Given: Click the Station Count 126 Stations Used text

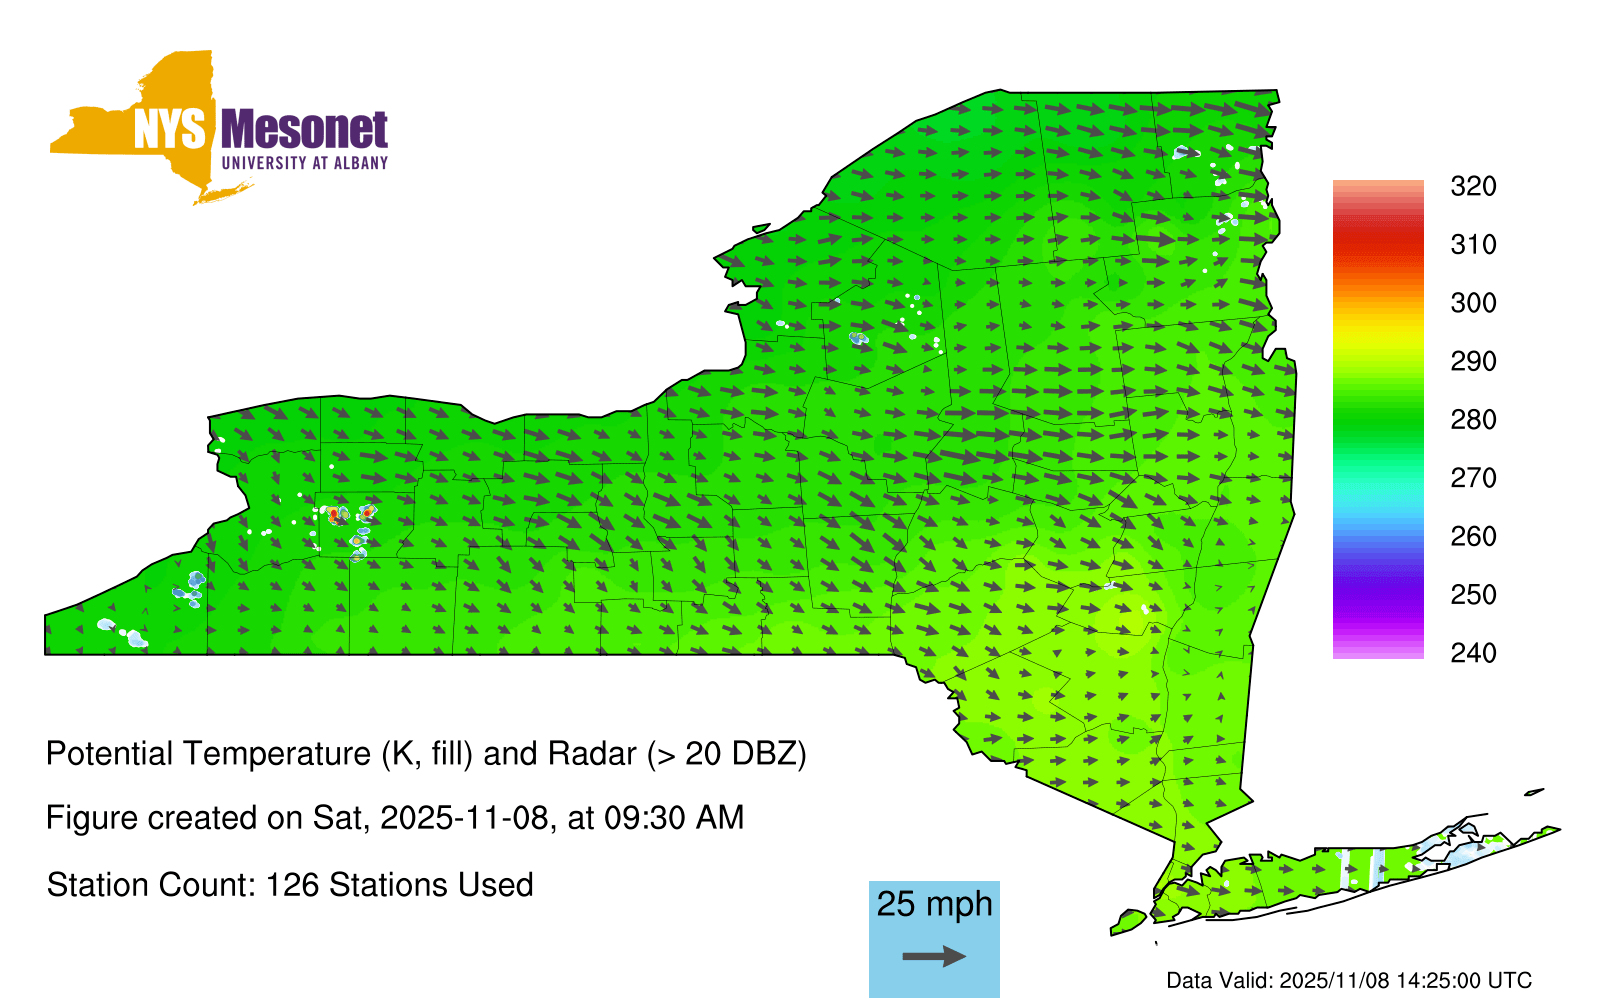Looking at the screenshot, I should coord(290,885).
